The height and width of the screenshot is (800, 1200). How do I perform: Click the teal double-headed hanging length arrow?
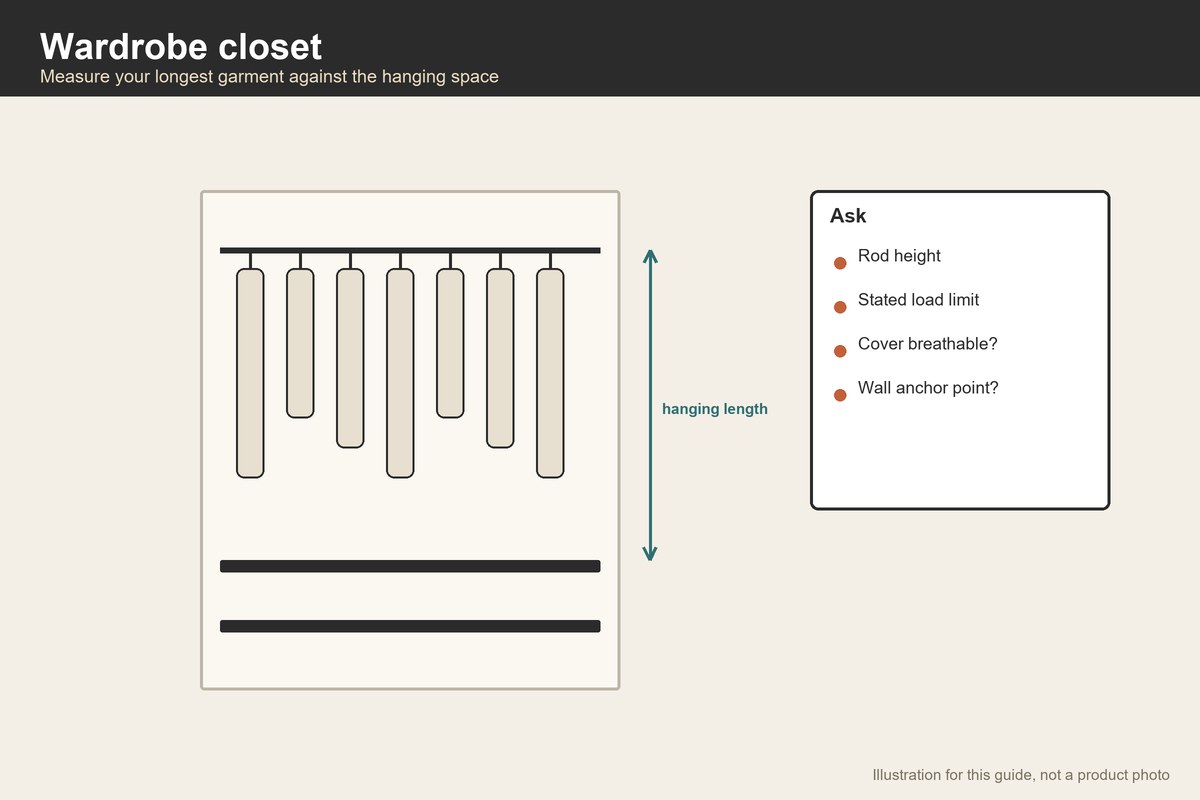tap(650, 405)
